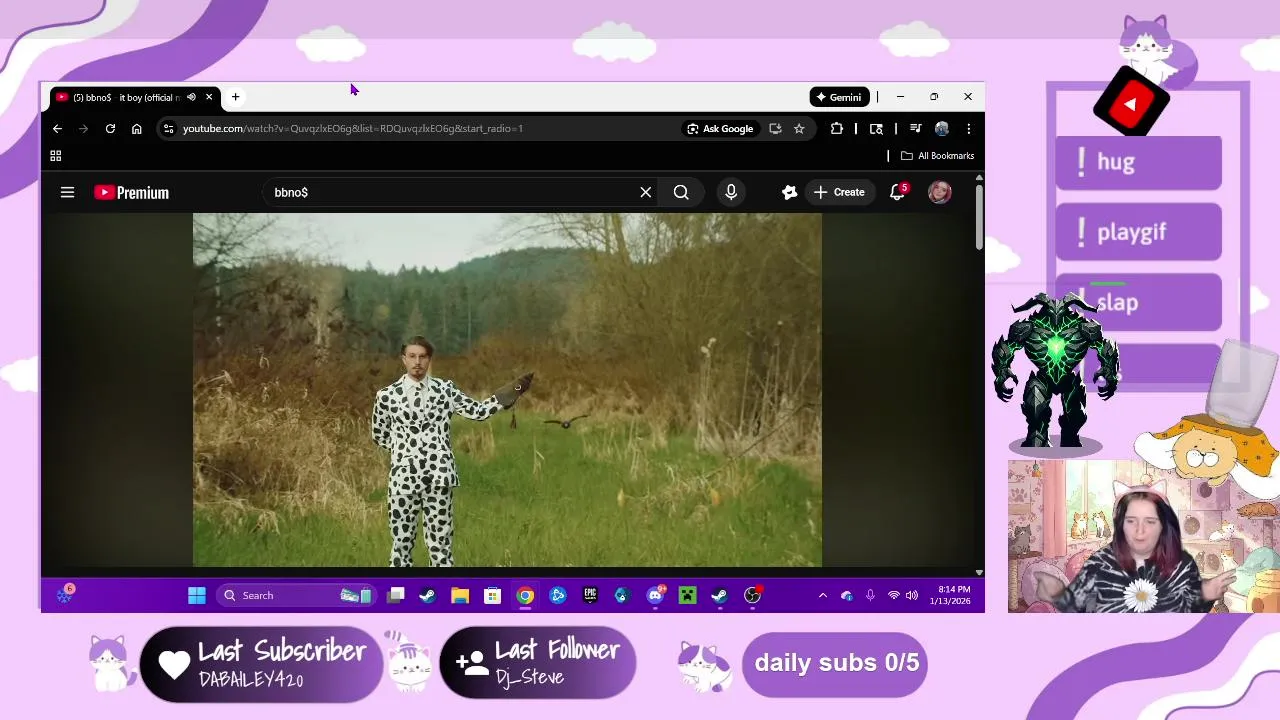Open the media controls music icon
The height and width of the screenshot is (720, 1280).
[915, 128]
